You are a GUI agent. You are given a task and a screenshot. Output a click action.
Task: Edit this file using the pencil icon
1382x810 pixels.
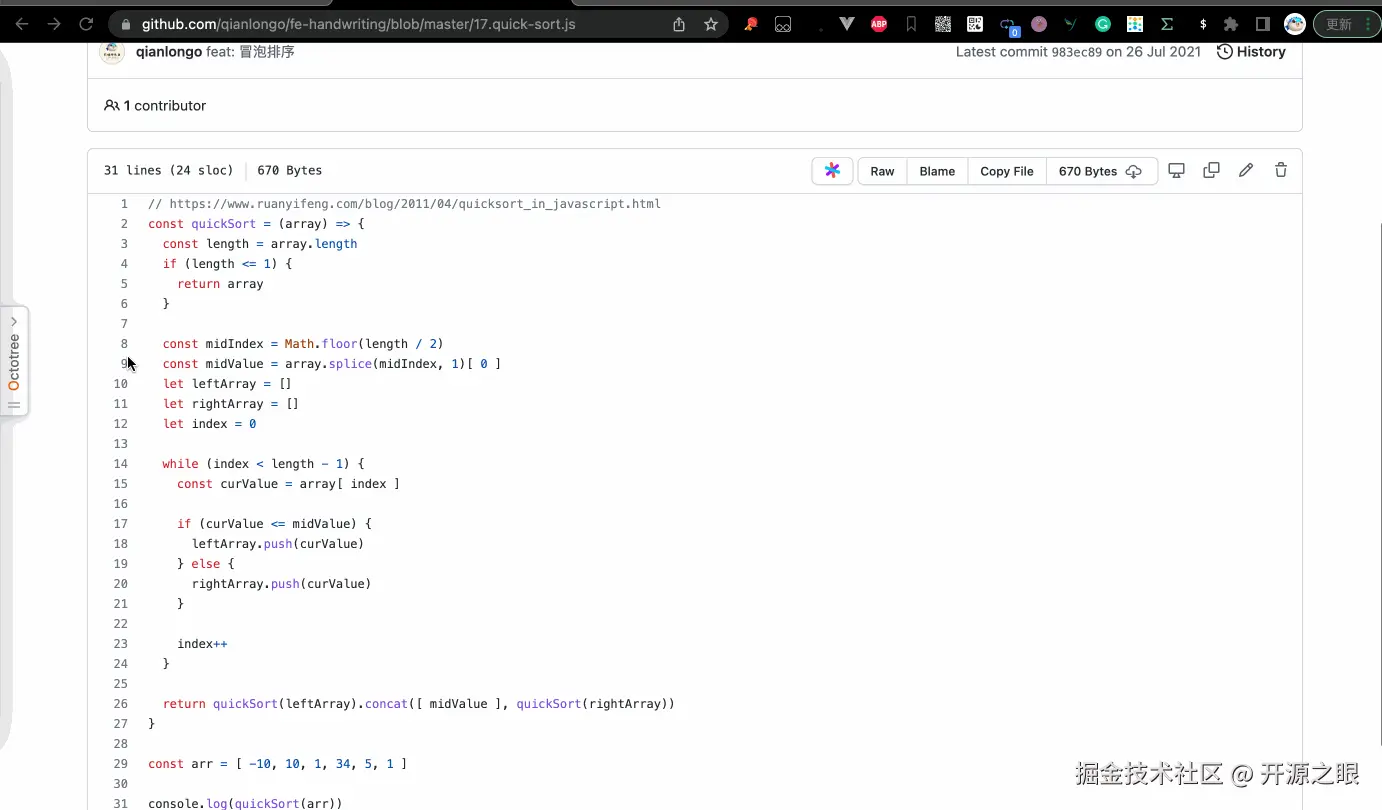[x=1246, y=170]
